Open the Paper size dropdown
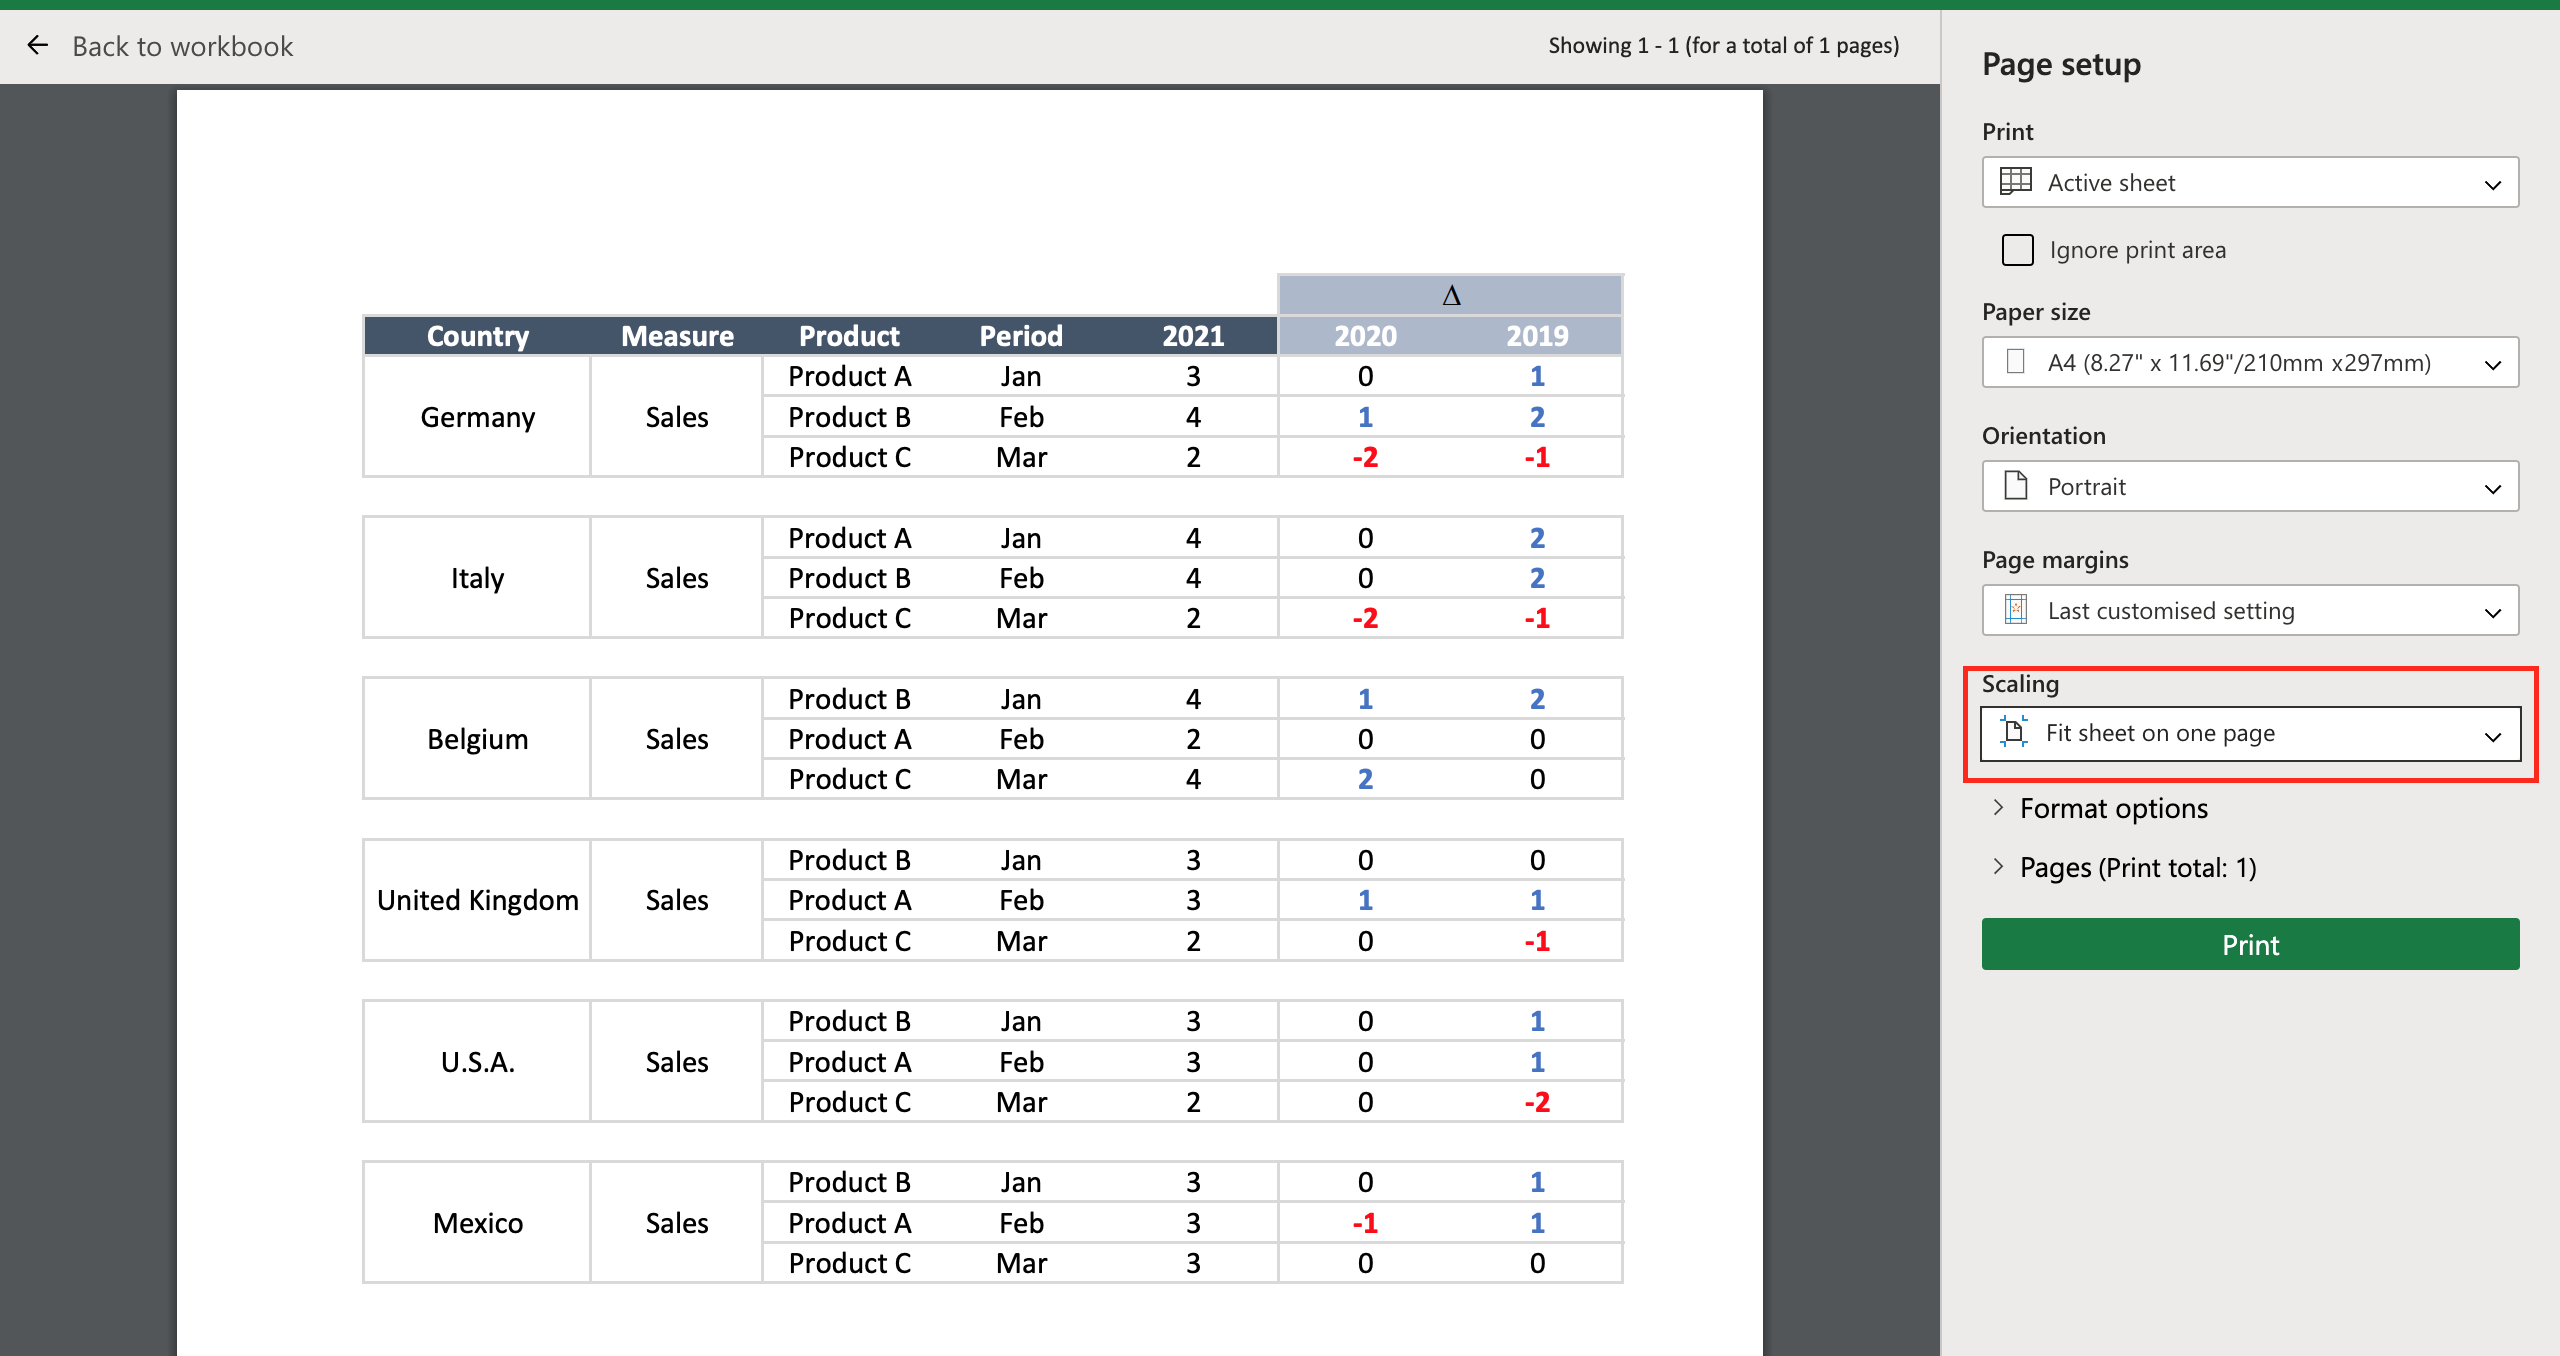 (2252, 362)
